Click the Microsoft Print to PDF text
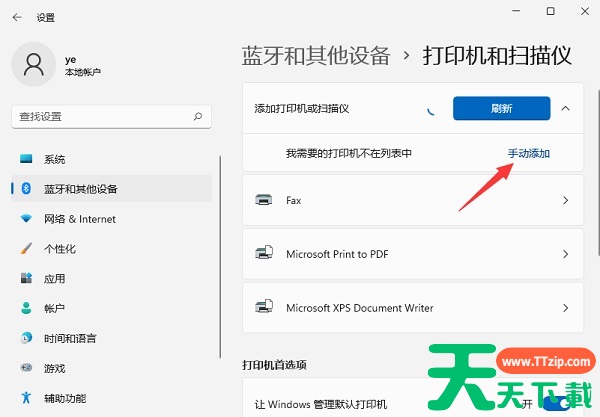This screenshot has height=417, width=600. point(337,254)
